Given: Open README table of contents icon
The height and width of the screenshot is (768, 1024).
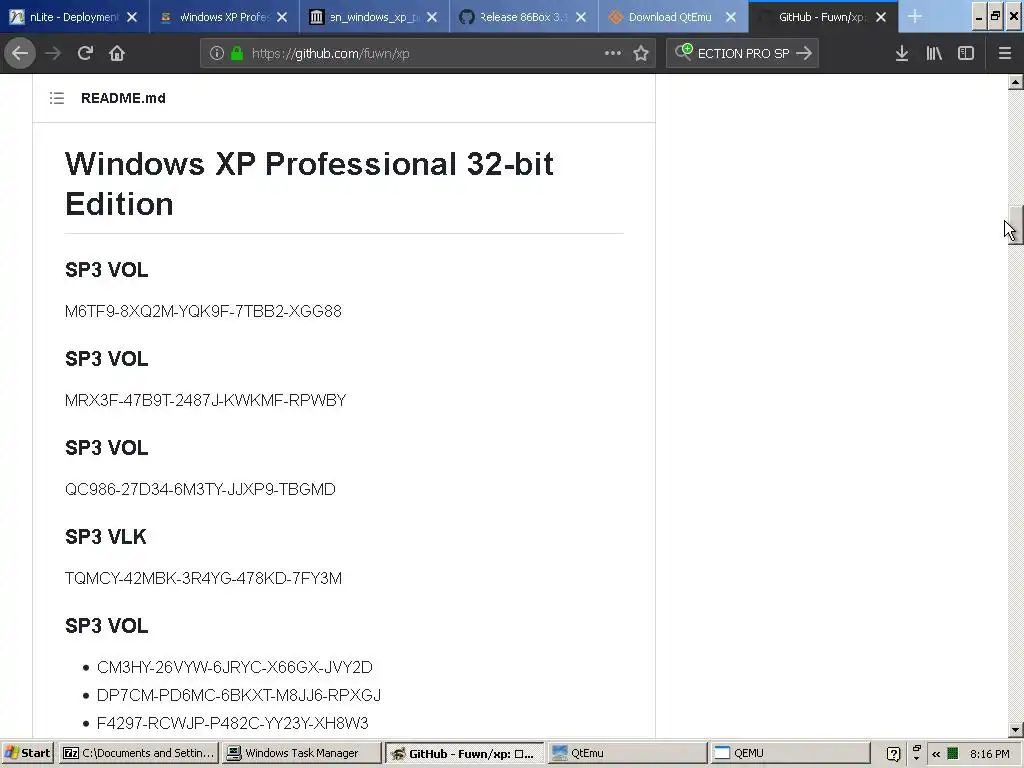Looking at the screenshot, I should (57, 98).
